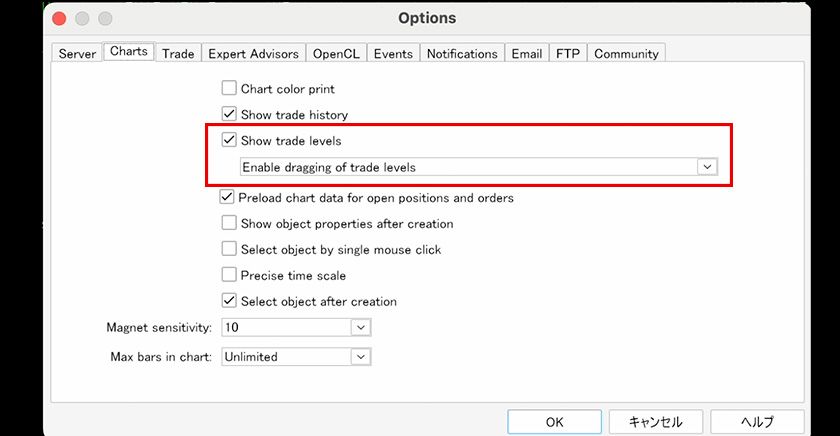Disable Select object after creation
The height and width of the screenshot is (436, 840).
point(229,301)
